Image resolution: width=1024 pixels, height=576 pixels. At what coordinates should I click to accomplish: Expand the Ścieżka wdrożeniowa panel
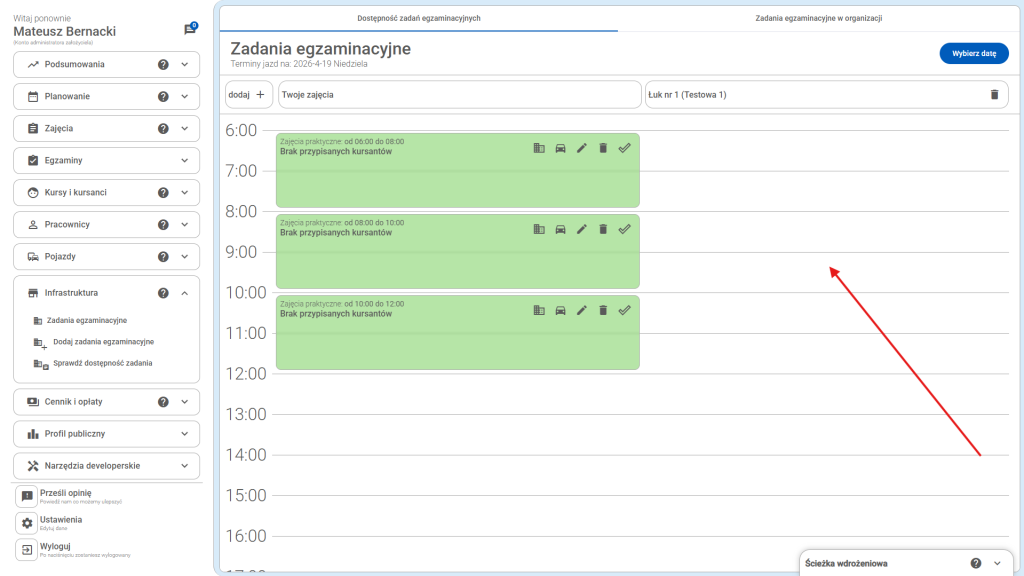coord(997,563)
